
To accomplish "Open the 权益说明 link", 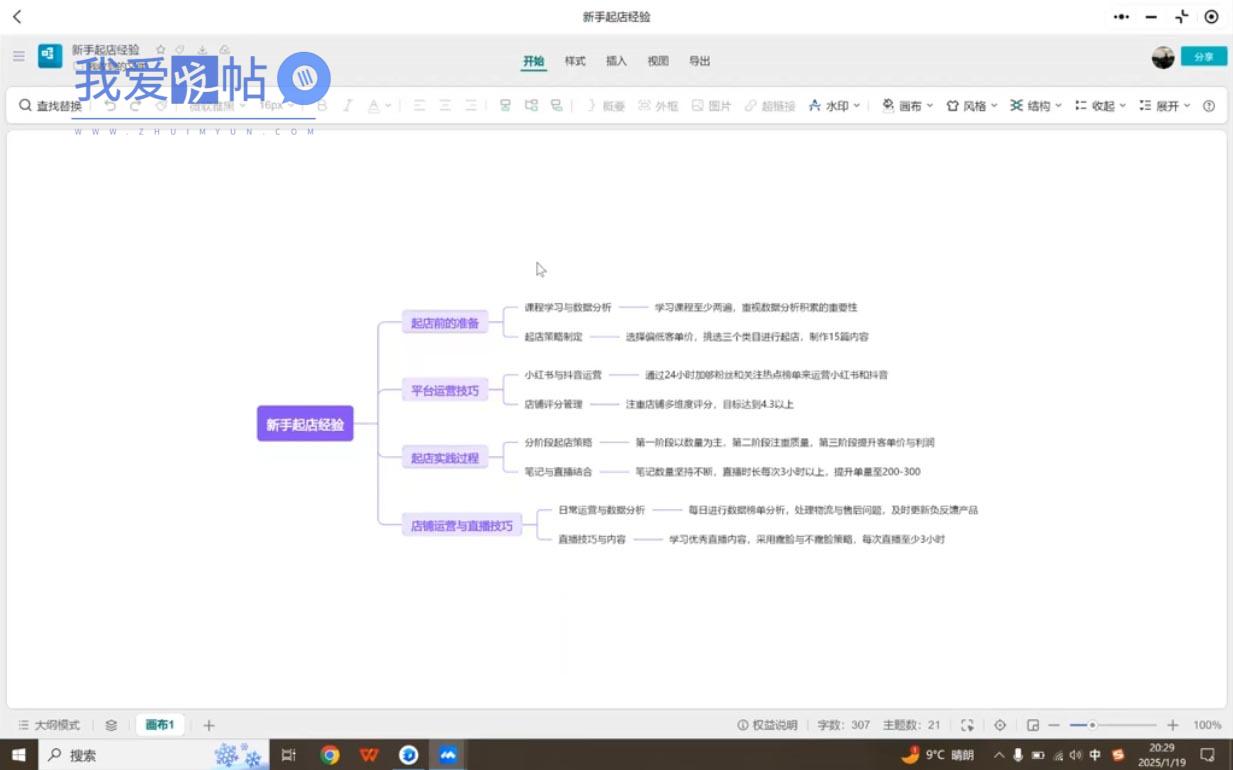I will (x=767, y=725).
